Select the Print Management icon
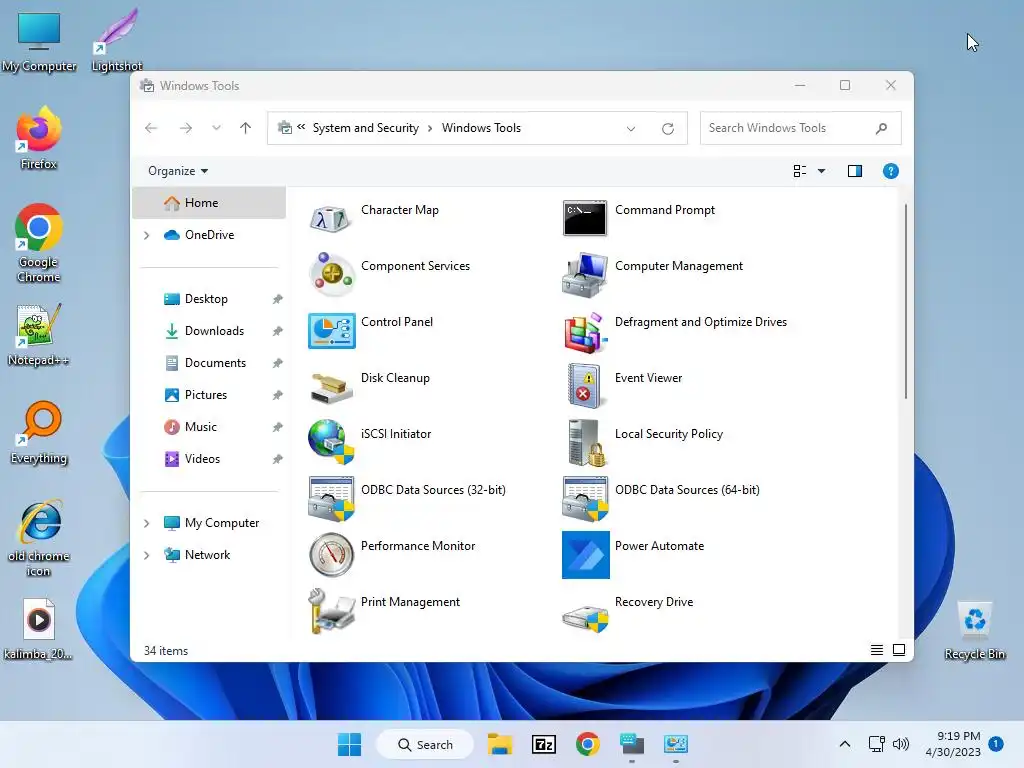 (331, 611)
